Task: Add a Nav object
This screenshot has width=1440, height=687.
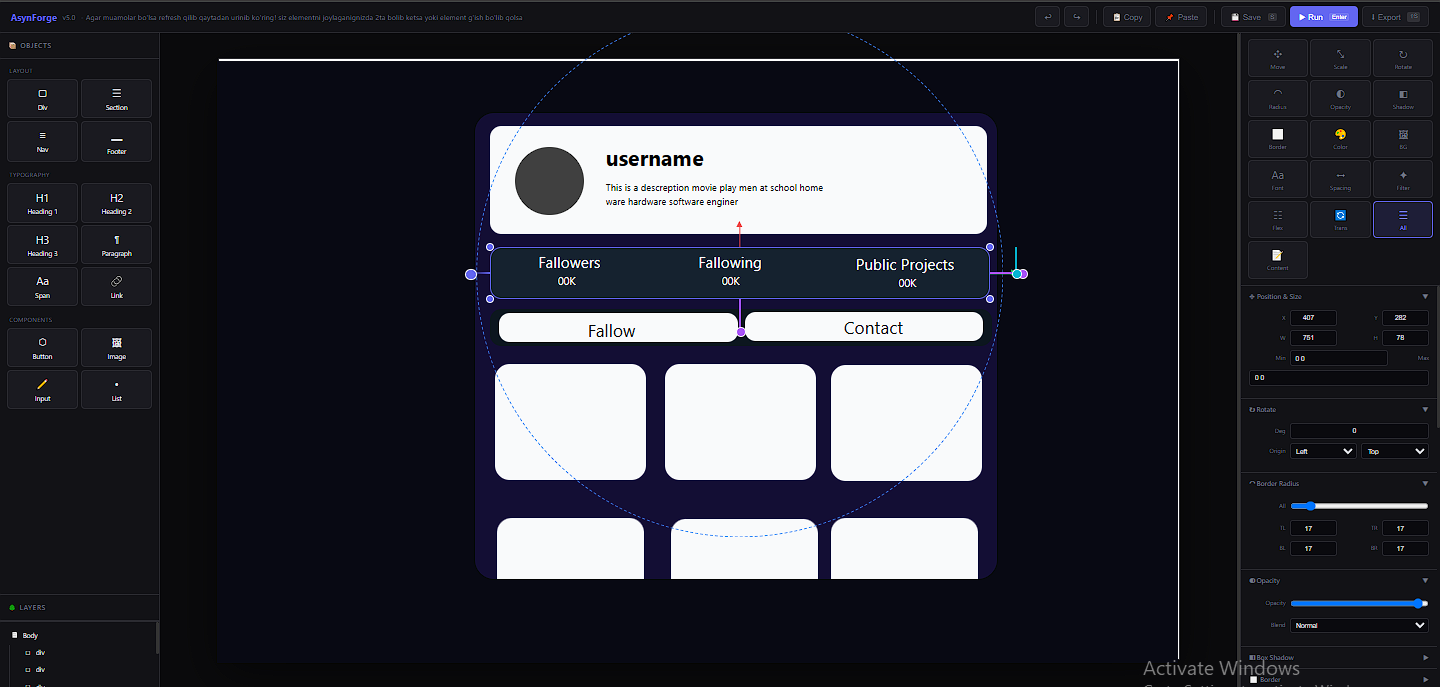Action: click(x=42, y=141)
